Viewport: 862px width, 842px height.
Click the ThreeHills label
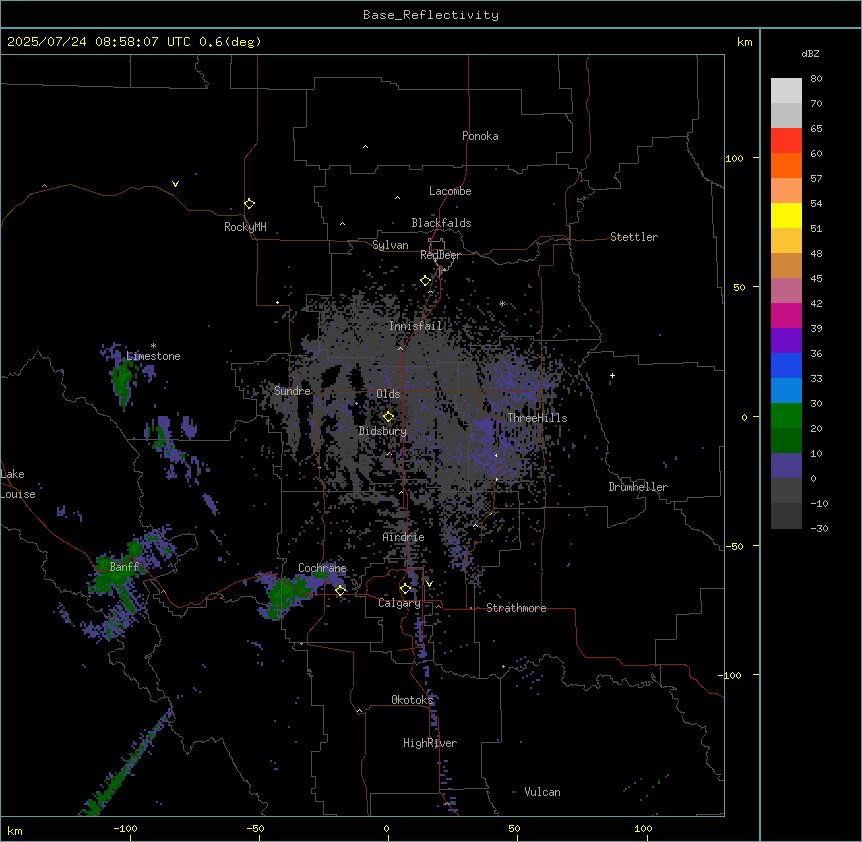click(x=537, y=418)
